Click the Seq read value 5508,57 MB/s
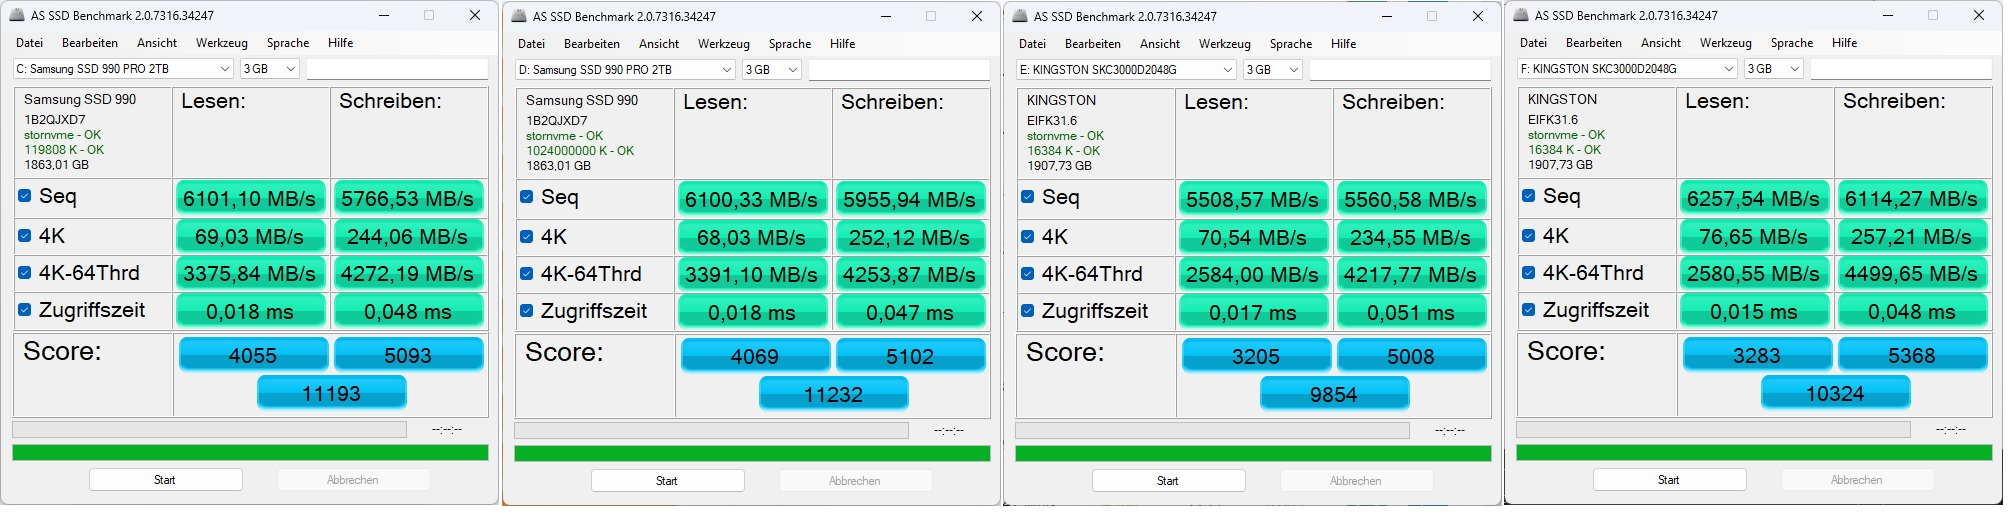2010x515 pixels. pos(1253,199)
